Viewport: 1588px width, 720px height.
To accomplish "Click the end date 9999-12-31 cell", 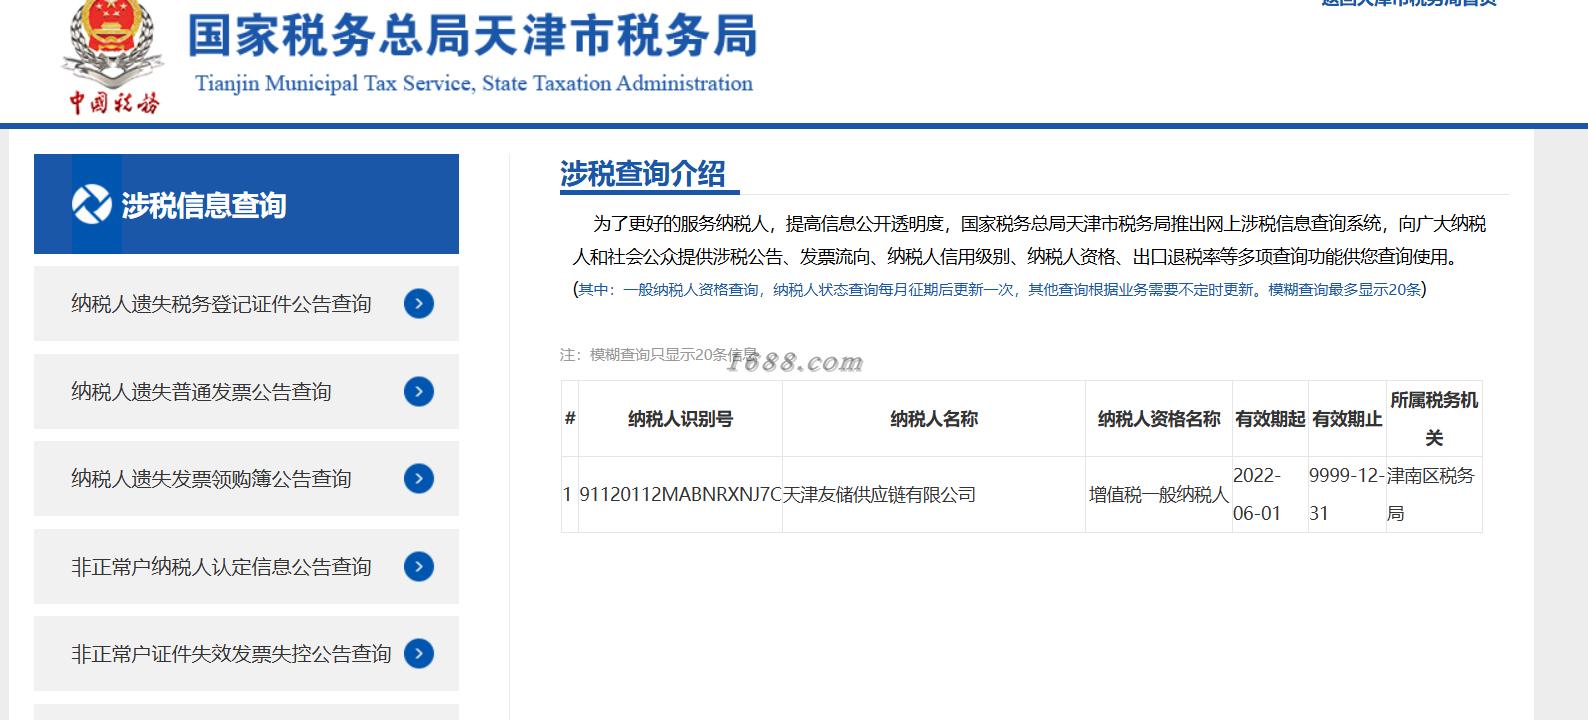I will (1346, 494).
